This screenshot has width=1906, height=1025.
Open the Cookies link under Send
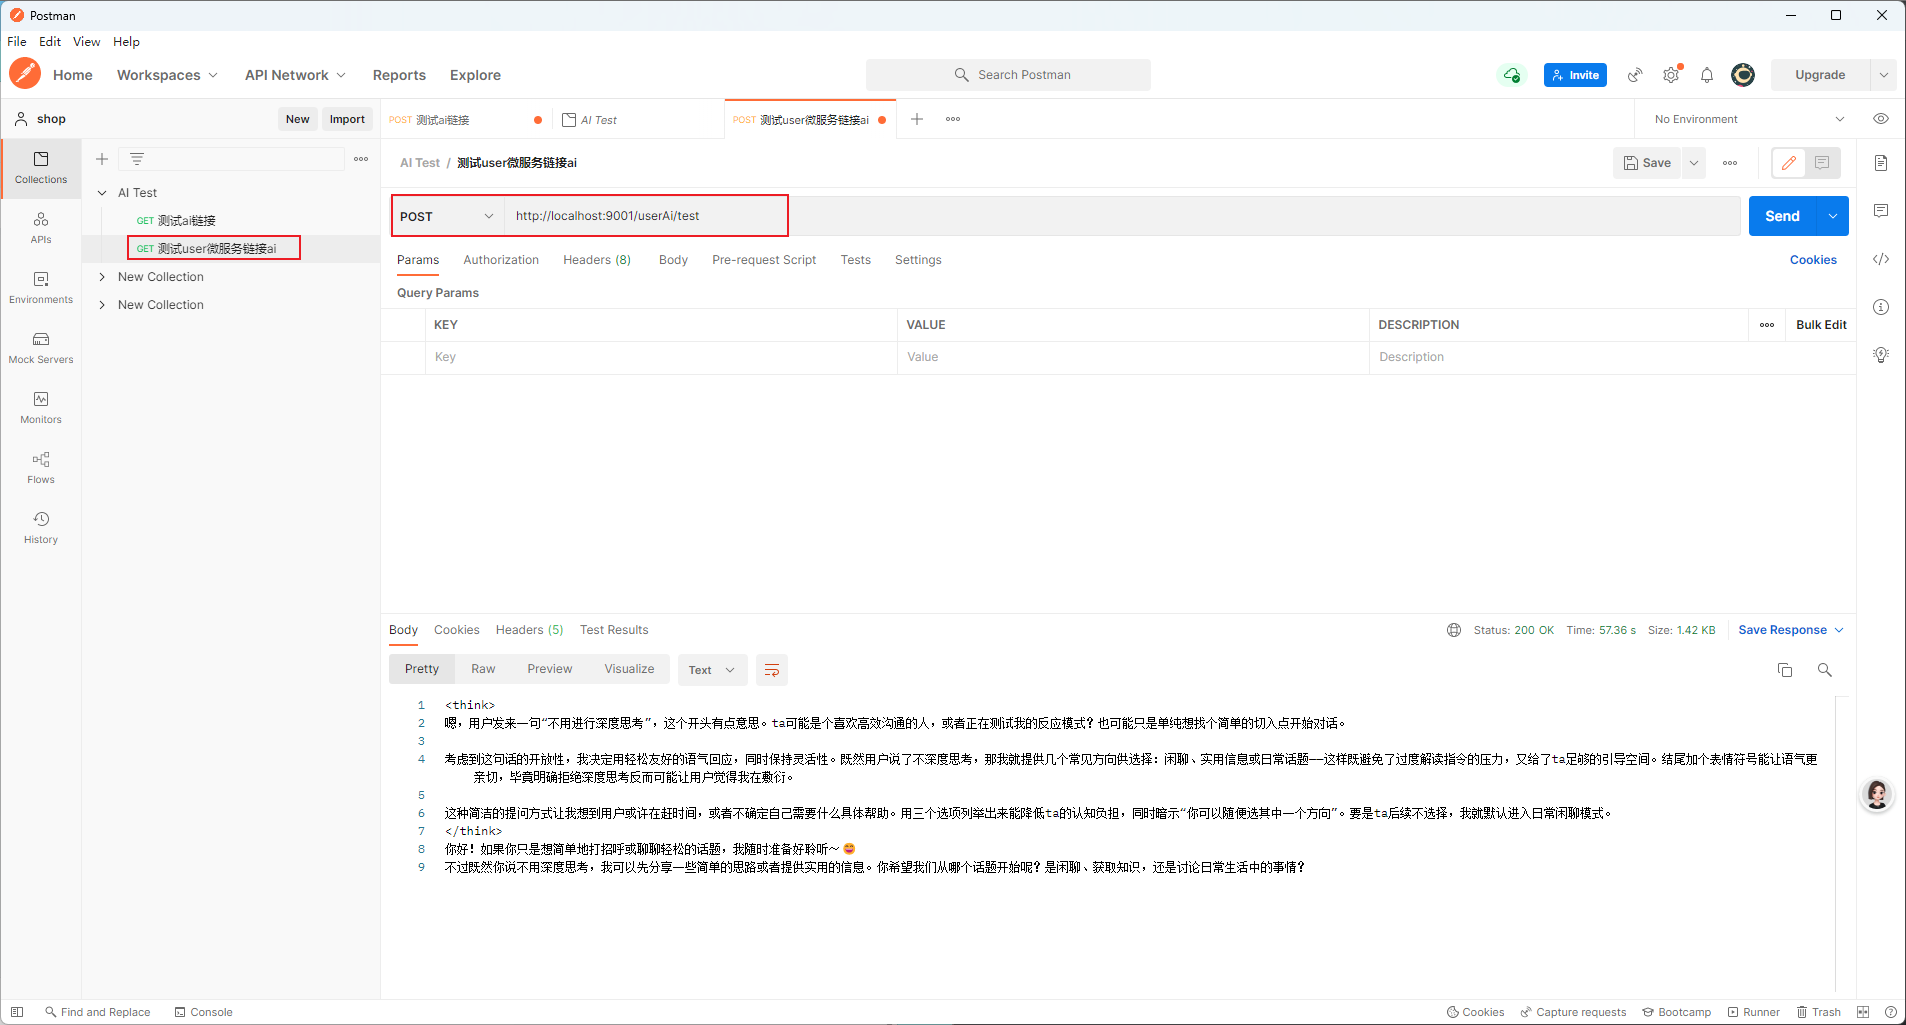pyautogui.click(x=1813, y=260)
